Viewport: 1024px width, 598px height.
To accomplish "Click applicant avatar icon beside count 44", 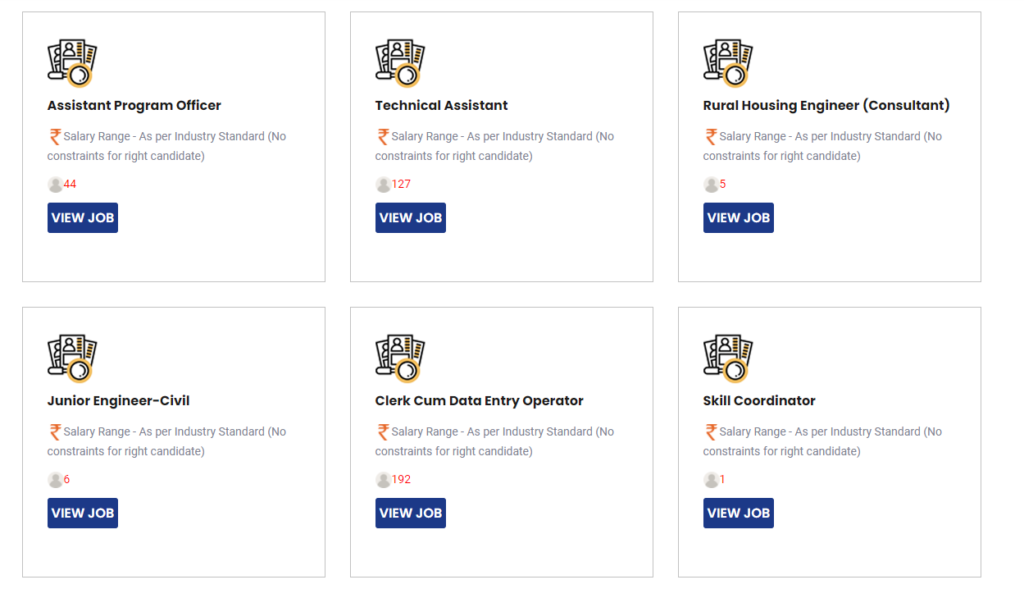I will 55,184.
